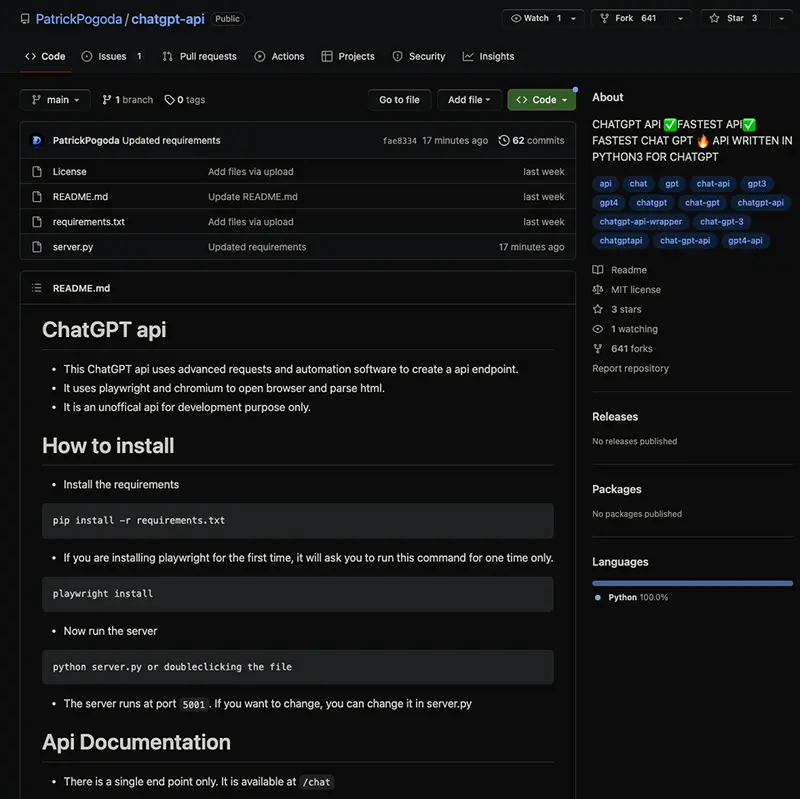Click the fork icon beside 641 forks
Viewport: 800px width, 799px height.
598,348
